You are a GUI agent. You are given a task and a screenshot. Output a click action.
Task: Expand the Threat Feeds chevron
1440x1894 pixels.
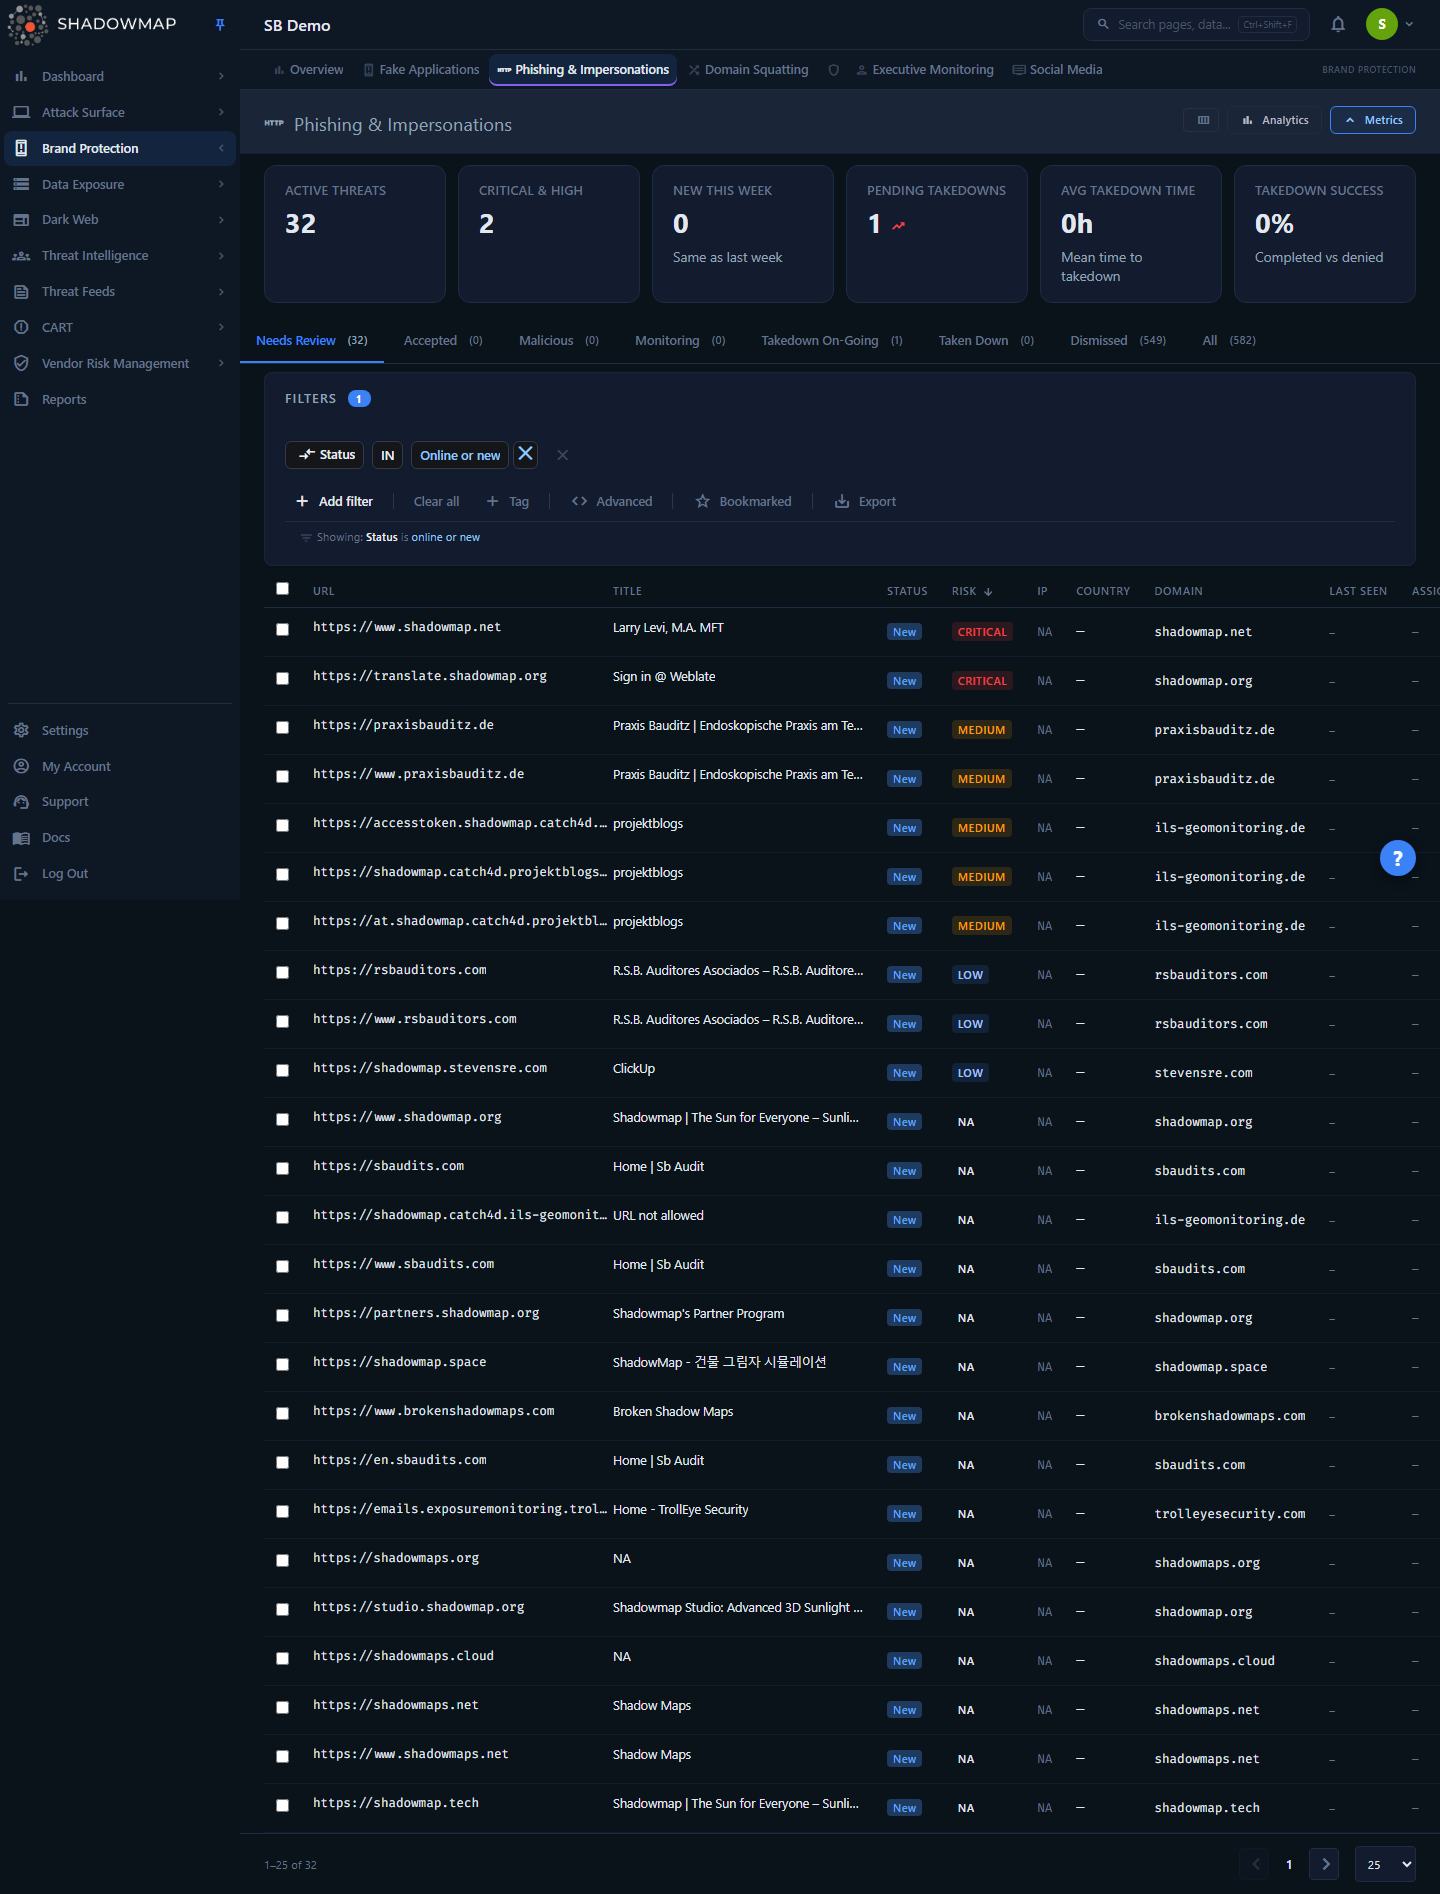click(221, 292)
